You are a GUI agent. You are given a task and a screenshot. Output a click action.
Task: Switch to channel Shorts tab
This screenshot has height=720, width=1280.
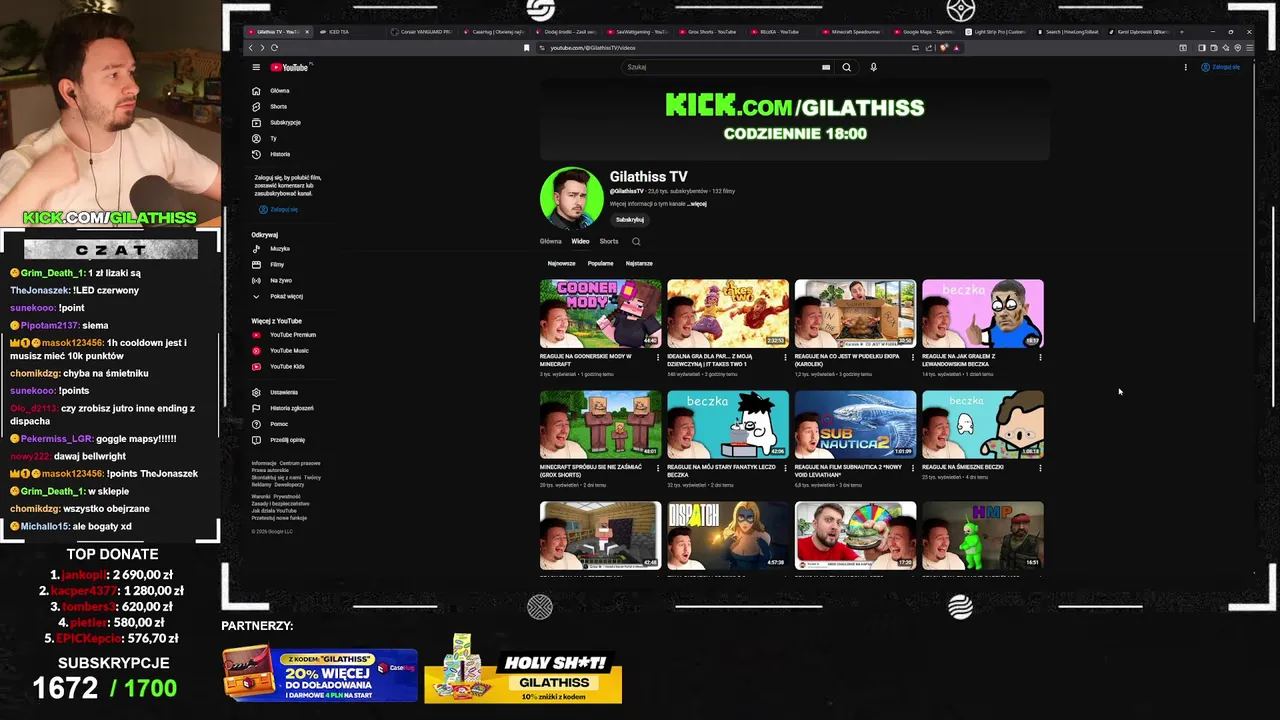pyautogui.click(x=609, y=241)
